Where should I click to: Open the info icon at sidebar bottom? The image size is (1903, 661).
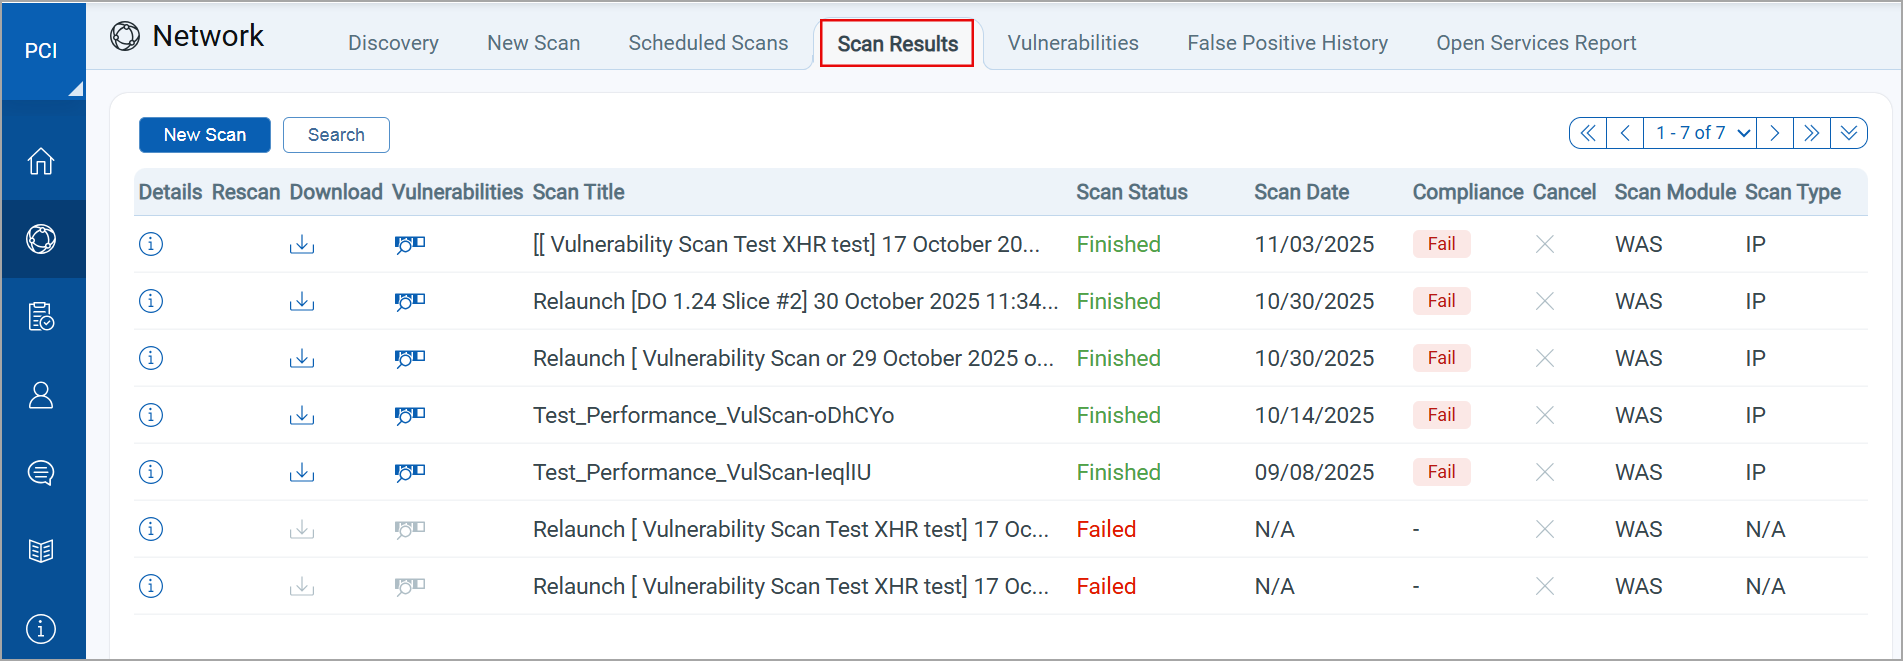[x=41, y=628]
